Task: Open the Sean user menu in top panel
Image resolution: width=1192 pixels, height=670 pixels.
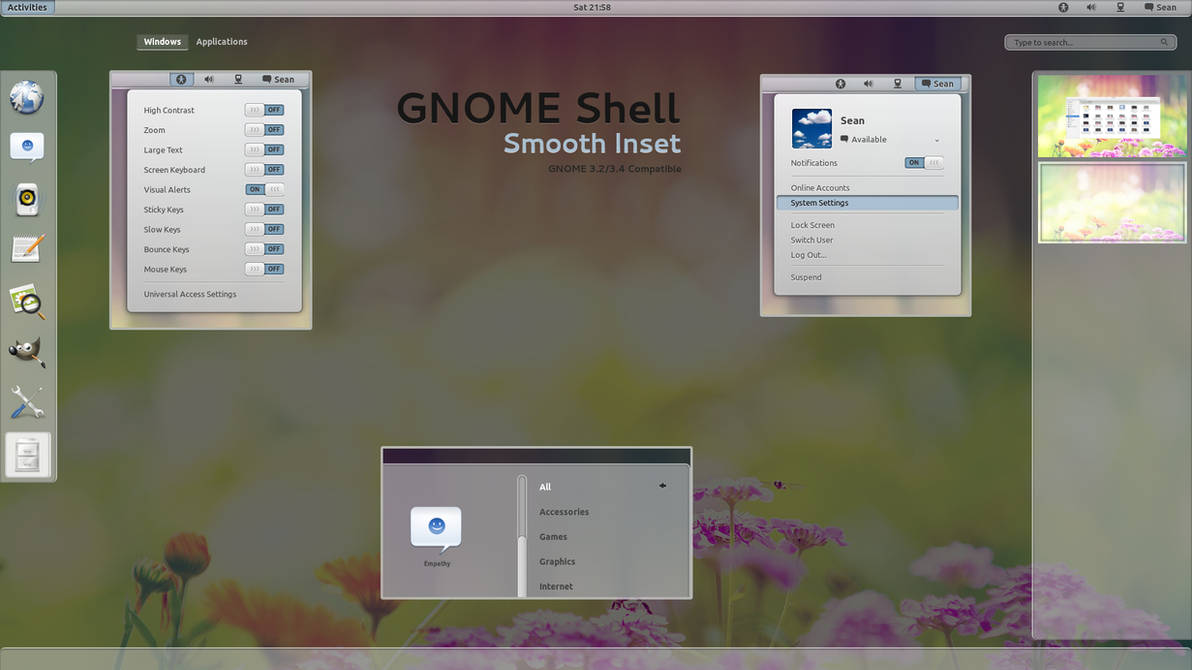Action: 1160,8
